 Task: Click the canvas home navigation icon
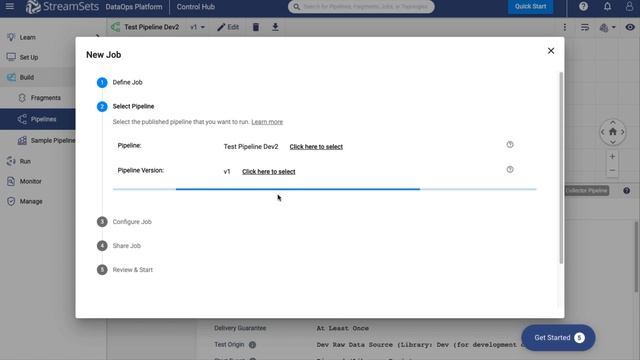(613, 132)
